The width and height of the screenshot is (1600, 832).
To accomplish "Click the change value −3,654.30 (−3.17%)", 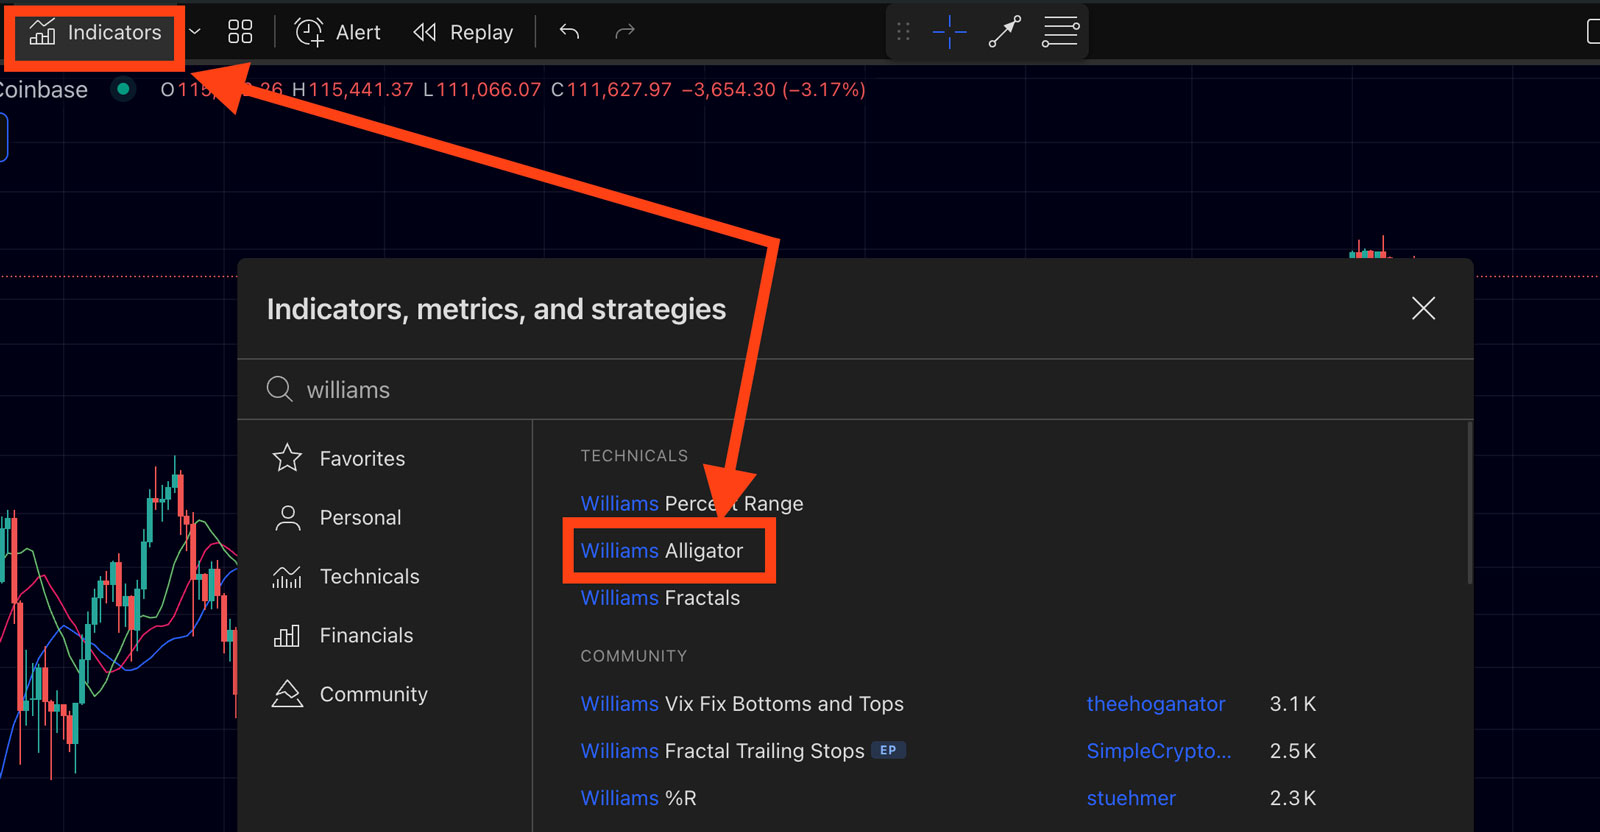I will tap(773, 89).
